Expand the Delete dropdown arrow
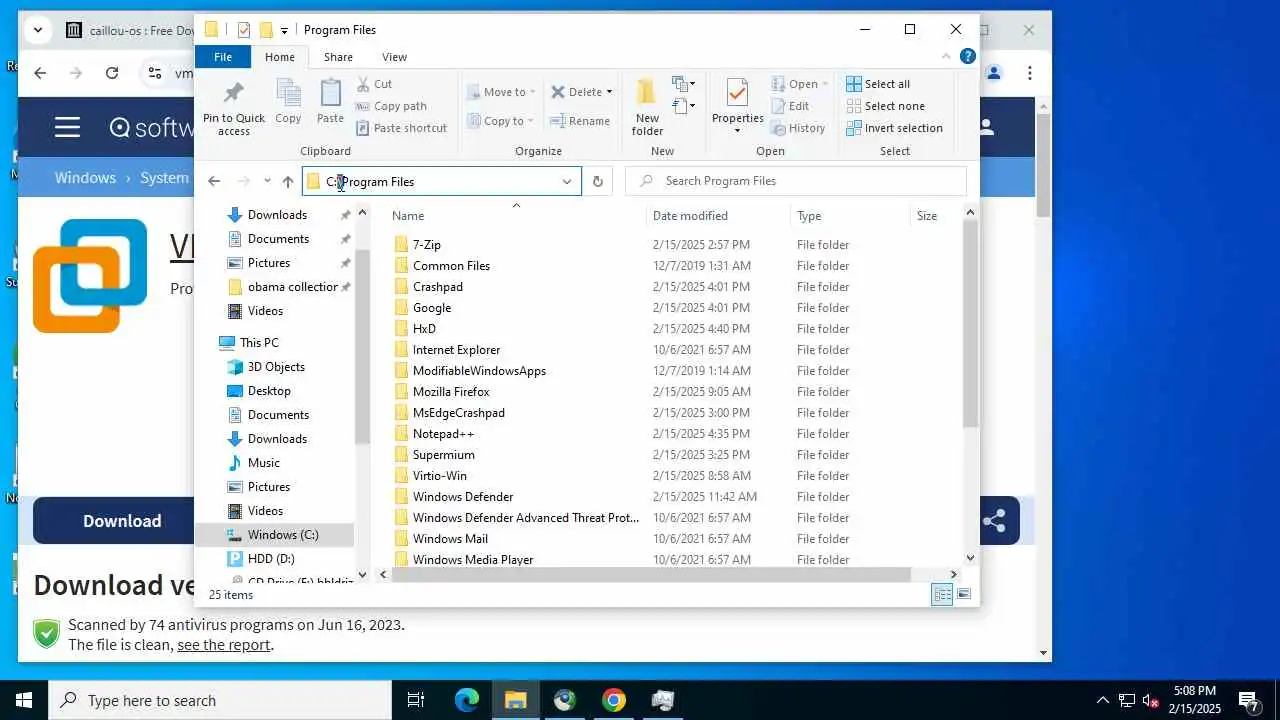Image resolution: width=1280 pixels, height=720 pixels. tap(609, 92)
